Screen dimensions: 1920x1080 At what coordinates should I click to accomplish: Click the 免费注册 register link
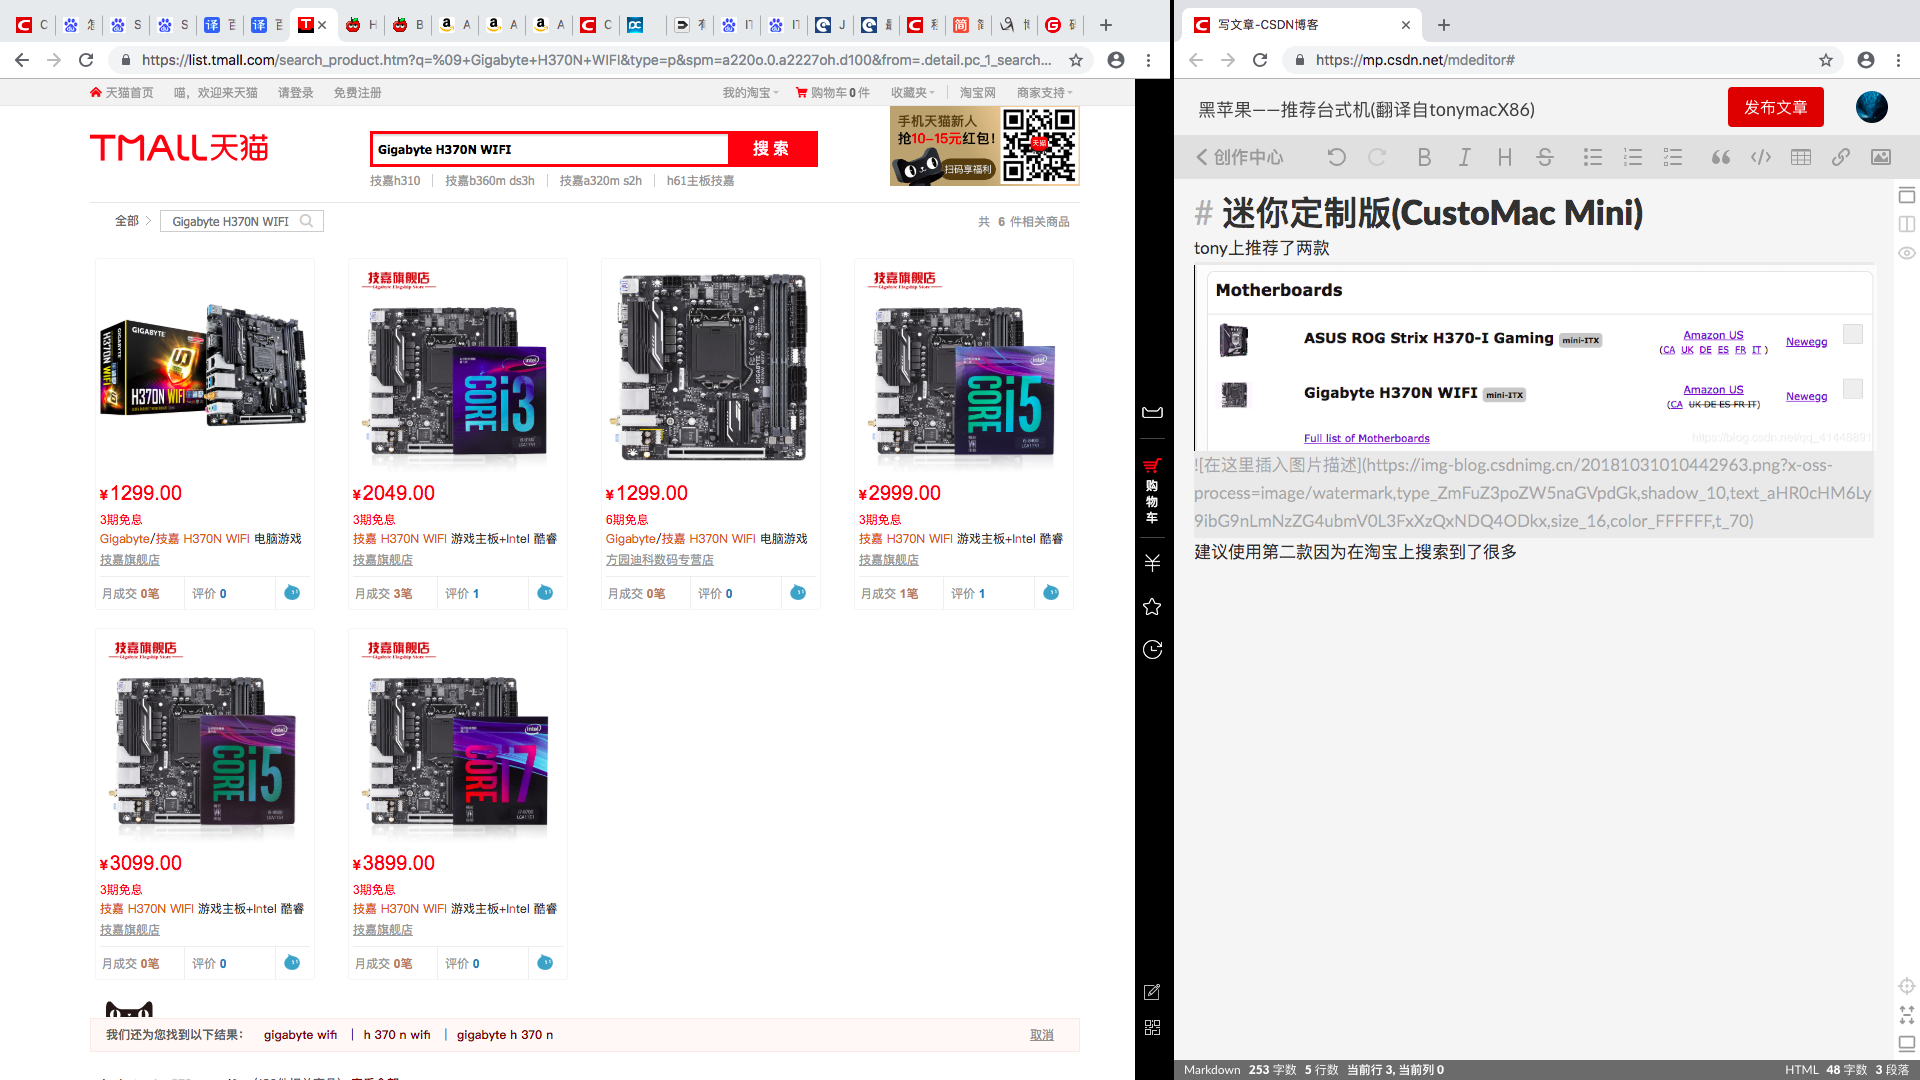point(357,92)
